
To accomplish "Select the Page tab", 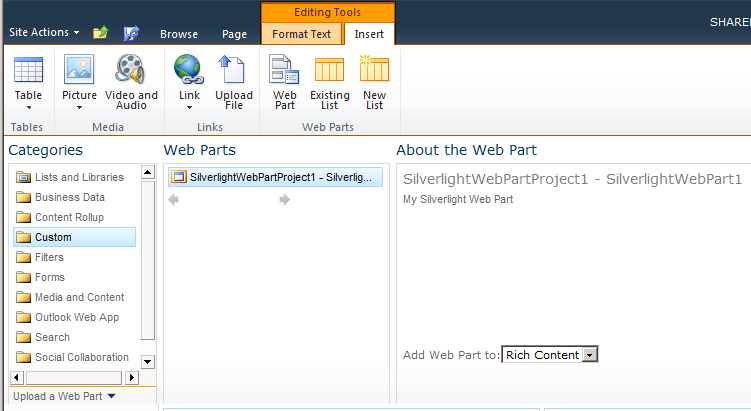I will [x=234, y=34].
